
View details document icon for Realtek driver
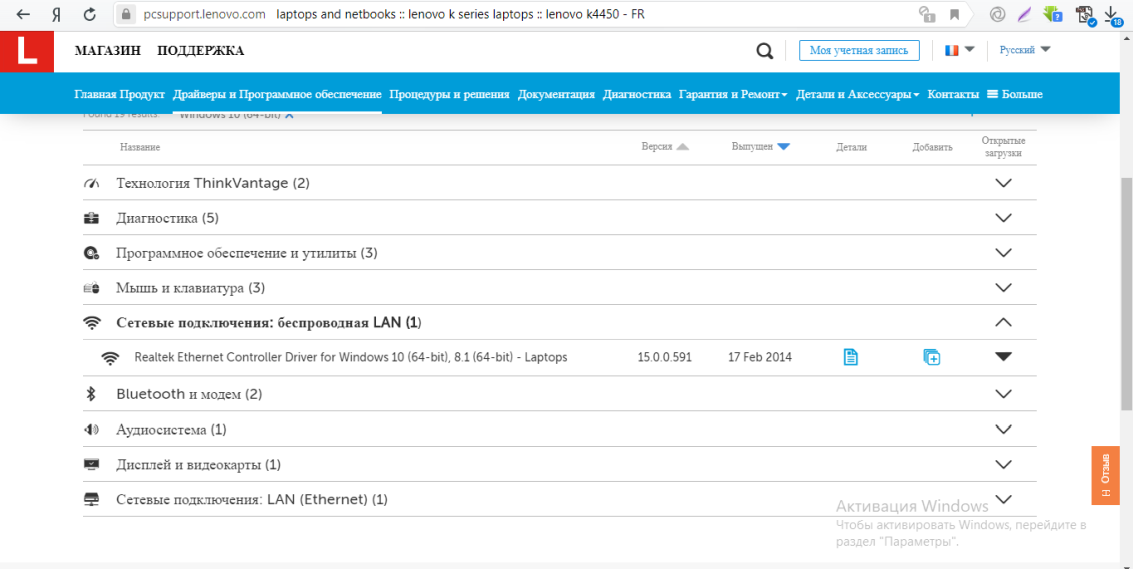click(850, 357)
